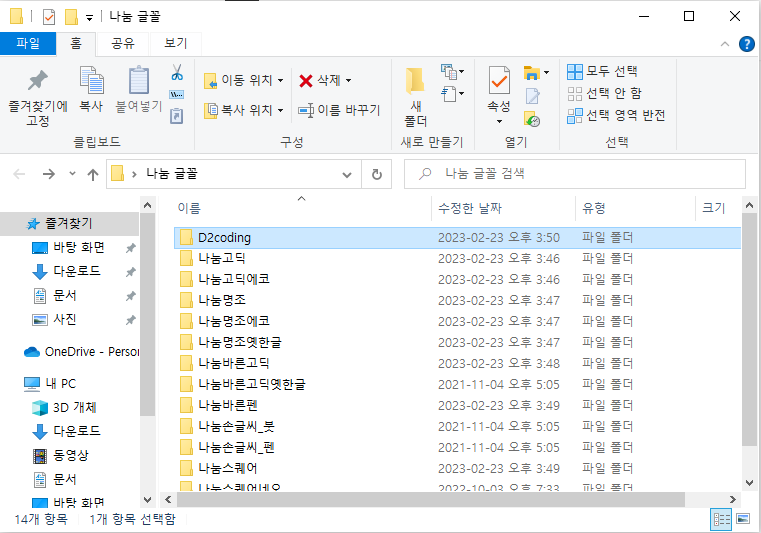The width and height of the screenshot is (761, 533).
Task: Click Invert selection (선택 영역 반전)
Action: [616, 116]
